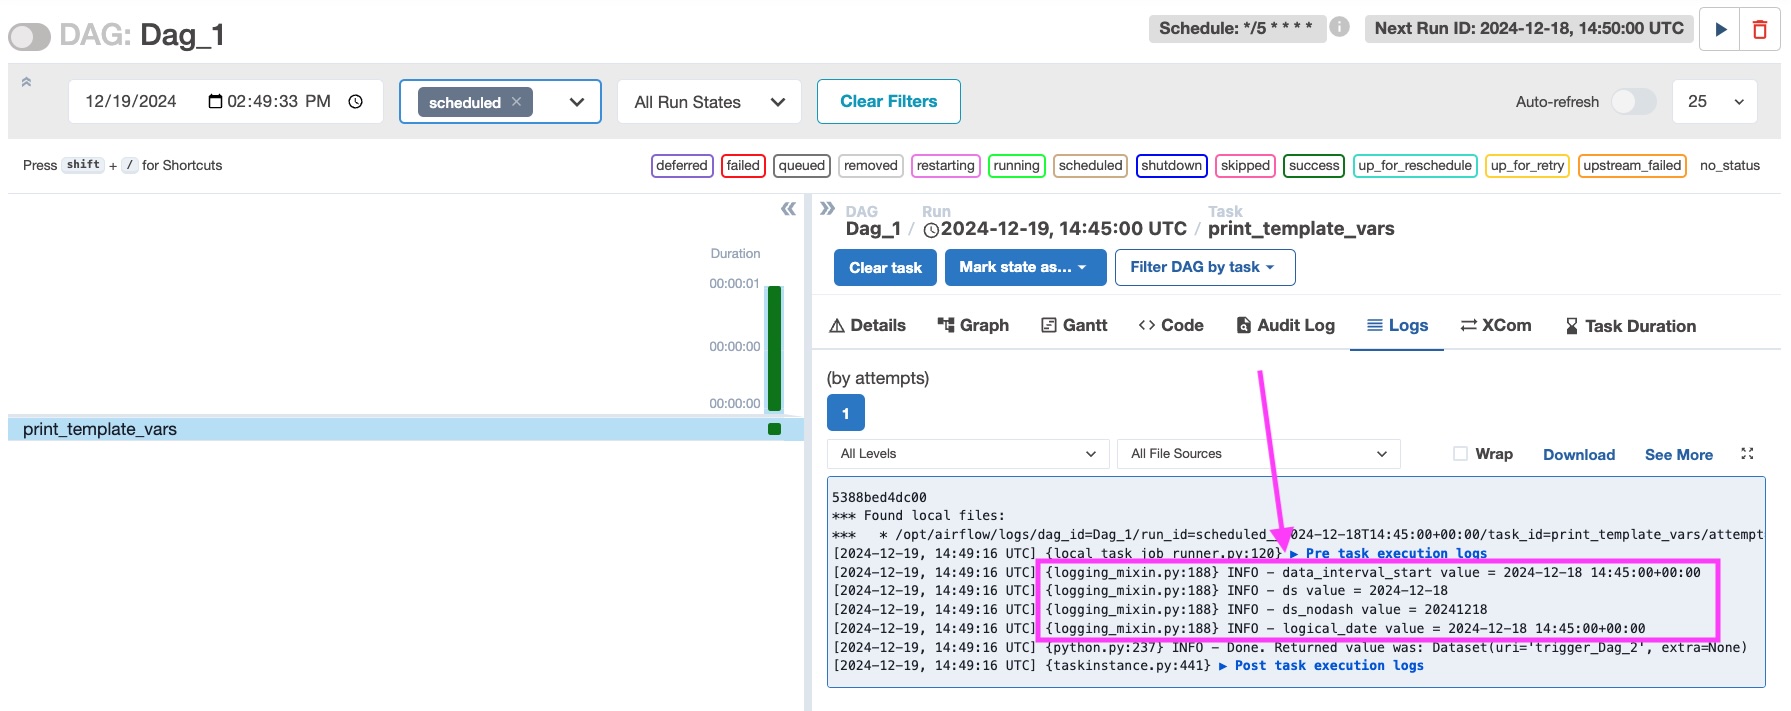Expand the Mark state as menu

(x=1024, y=267)
